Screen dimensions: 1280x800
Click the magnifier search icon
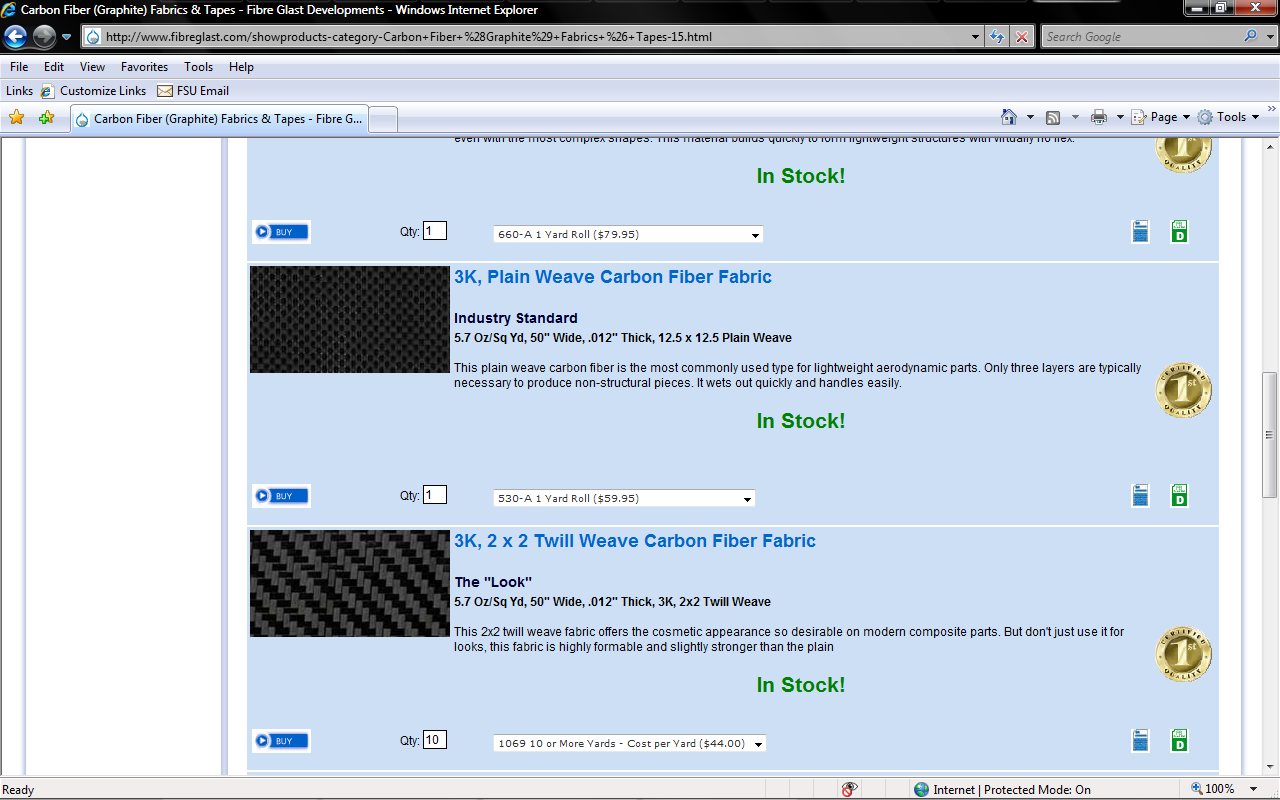pos(1250,36)
